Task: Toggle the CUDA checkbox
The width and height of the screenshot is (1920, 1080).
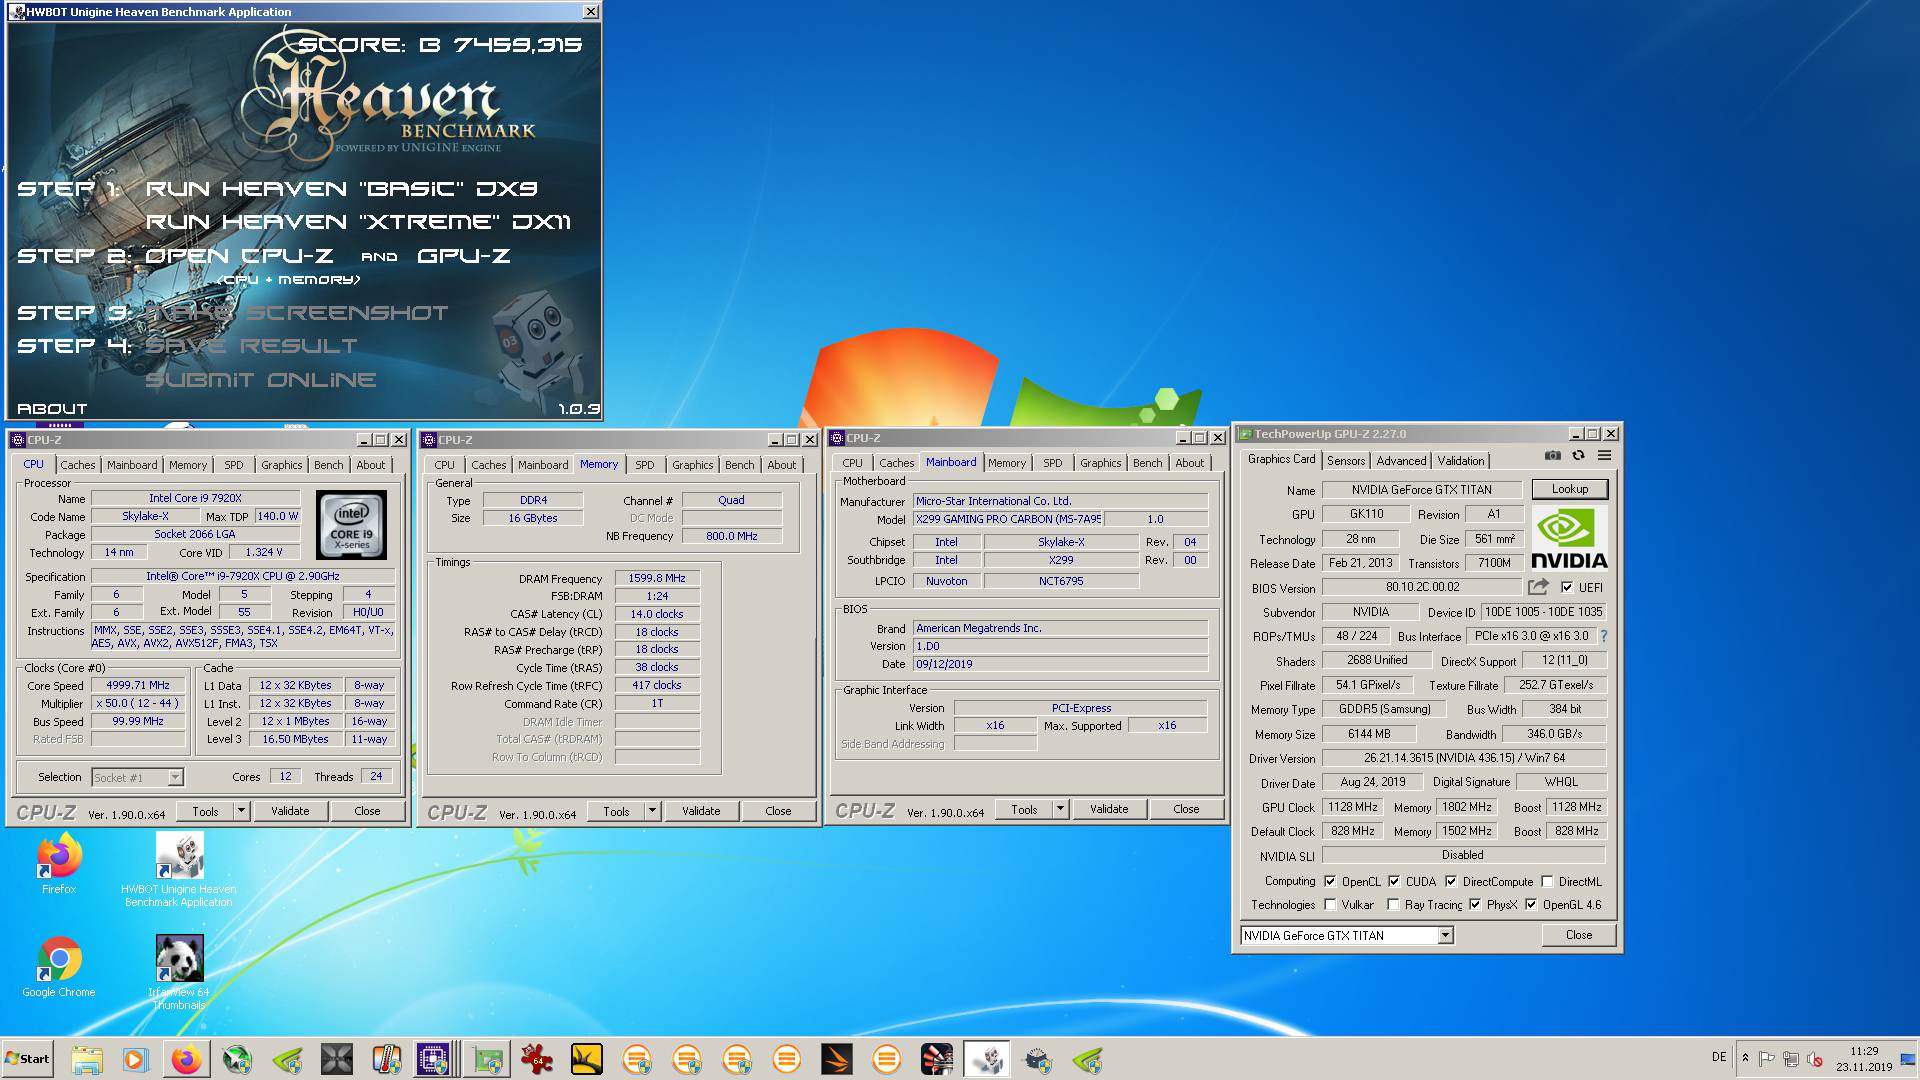Action: (1394, 881)
